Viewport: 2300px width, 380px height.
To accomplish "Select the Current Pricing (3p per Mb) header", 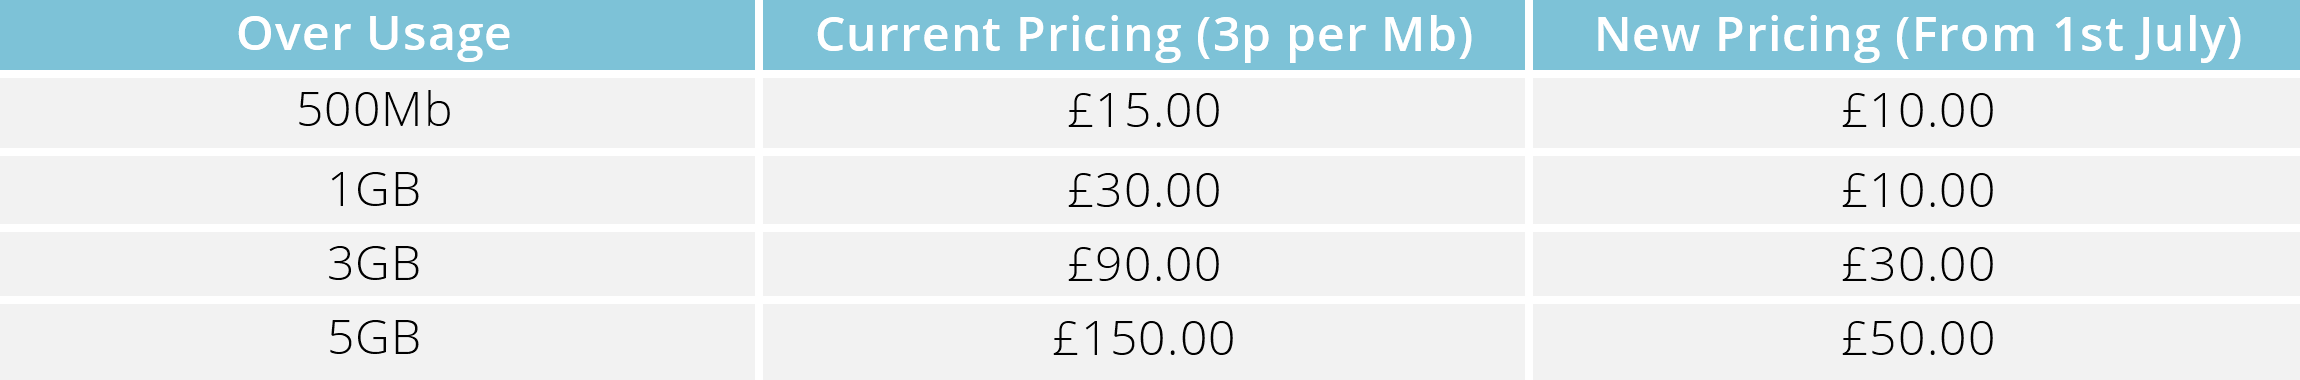I will 1143,35.
